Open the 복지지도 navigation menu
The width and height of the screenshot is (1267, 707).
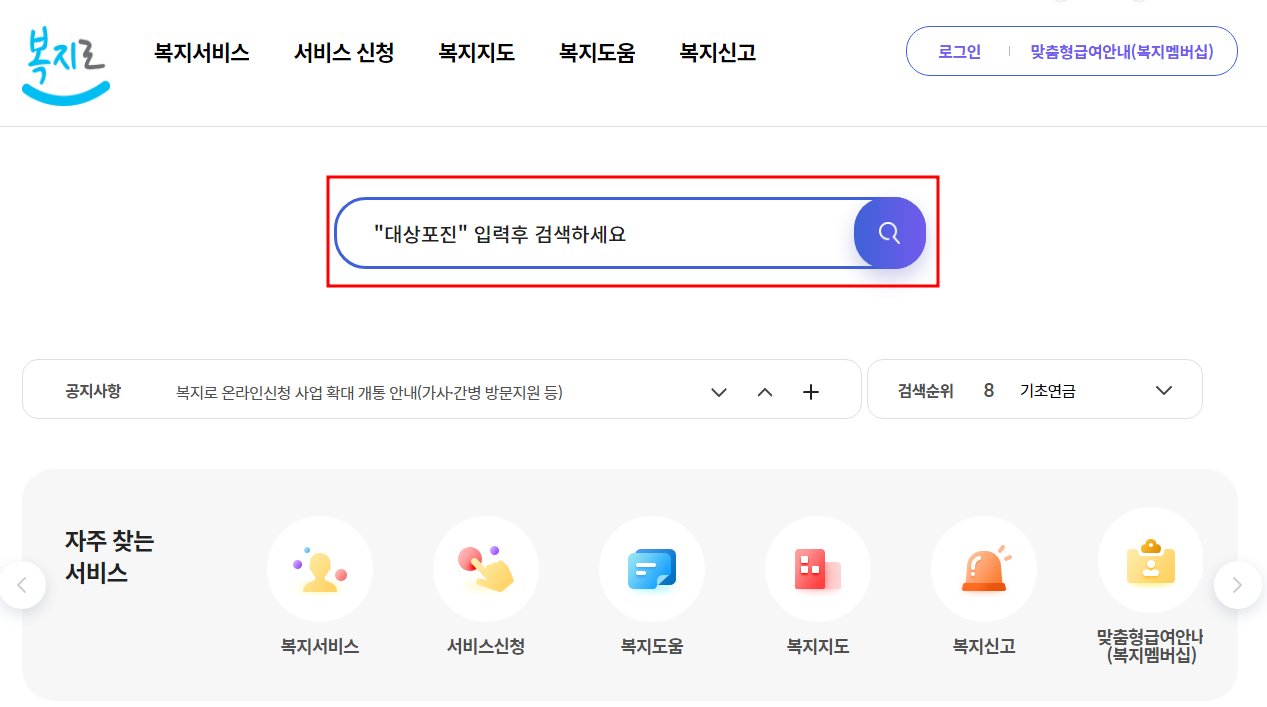pos(476,52)
